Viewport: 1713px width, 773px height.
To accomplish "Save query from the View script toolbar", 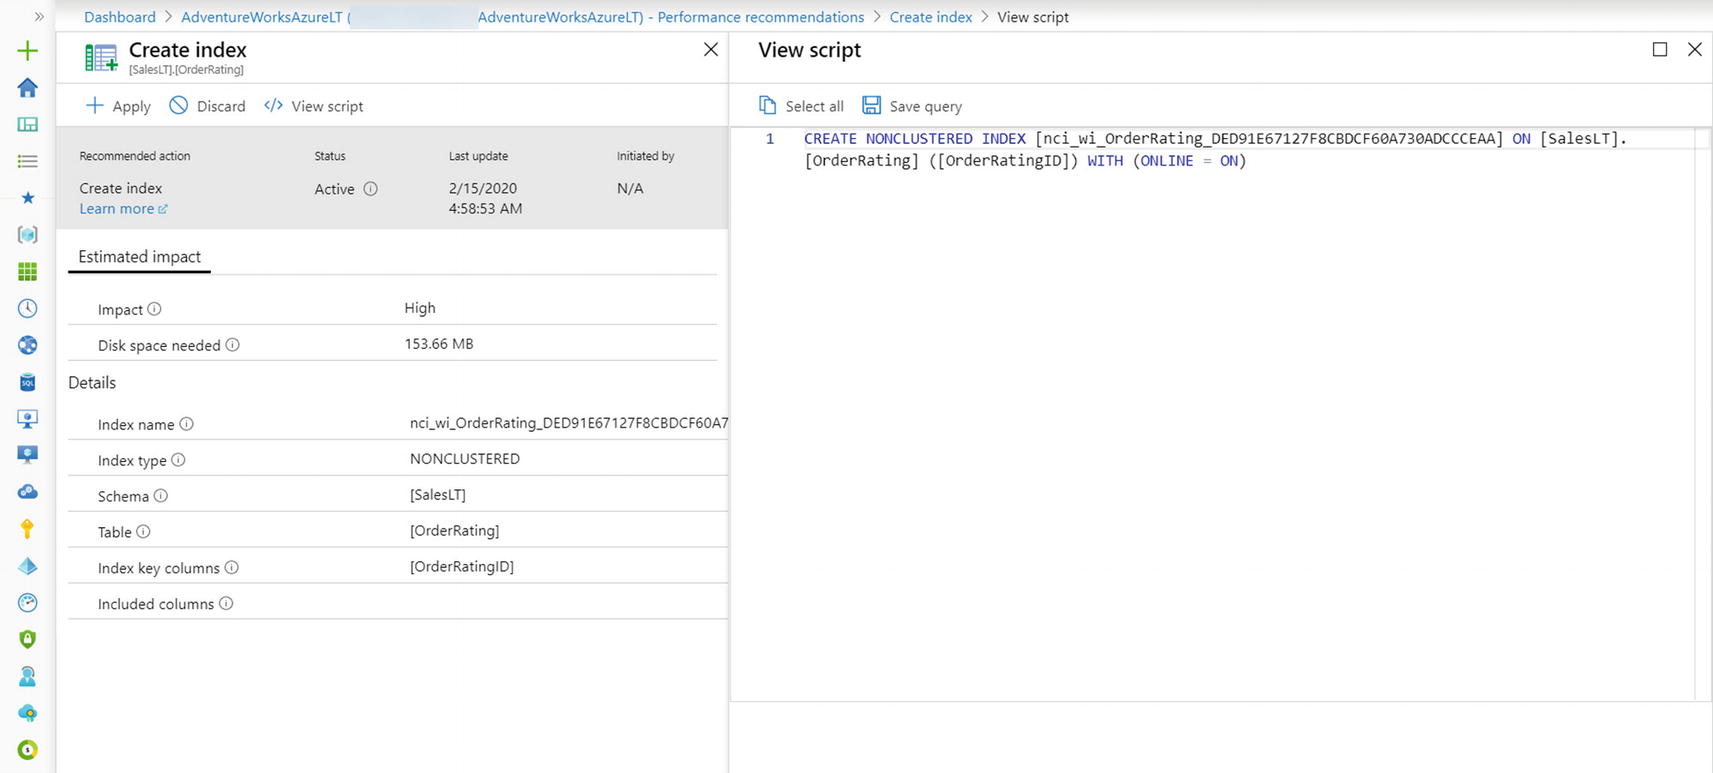I will point(912,106).
